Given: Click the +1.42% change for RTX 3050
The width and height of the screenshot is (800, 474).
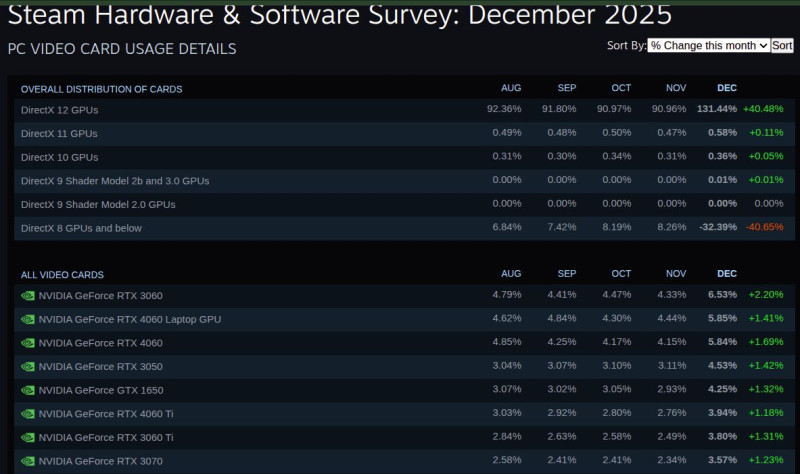Looking at the screenshot, I should pos(766,366).
